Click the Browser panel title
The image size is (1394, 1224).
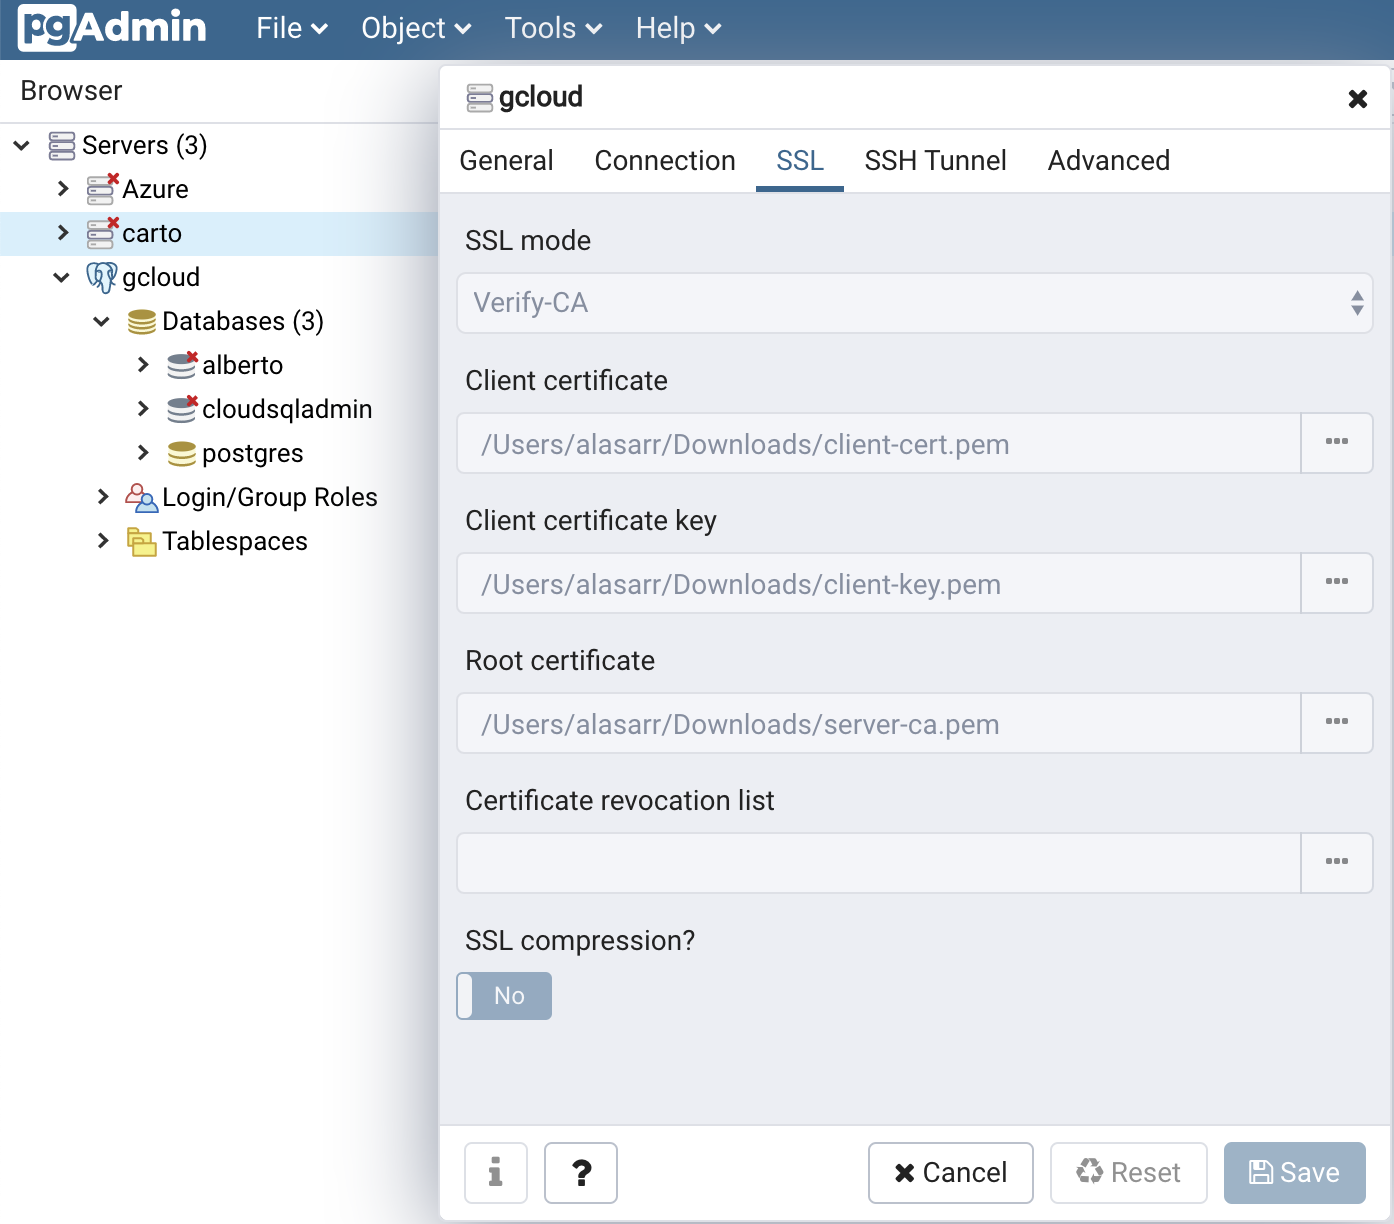pyautogui.click(x=71, y=91)
